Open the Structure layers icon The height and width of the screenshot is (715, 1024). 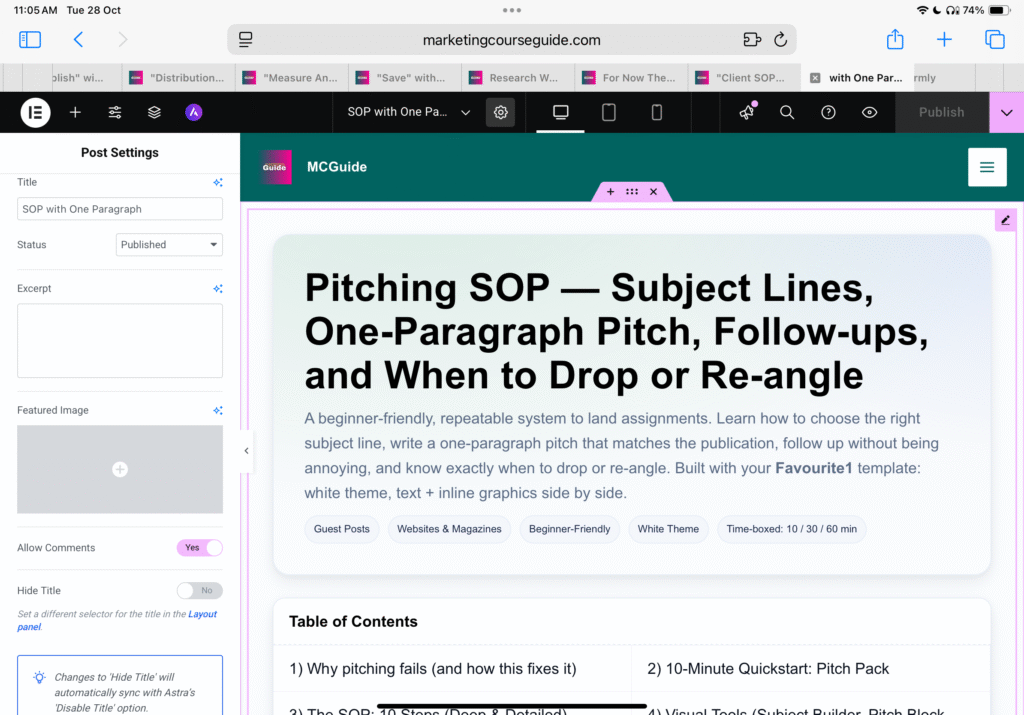click(x=154, y=112)
